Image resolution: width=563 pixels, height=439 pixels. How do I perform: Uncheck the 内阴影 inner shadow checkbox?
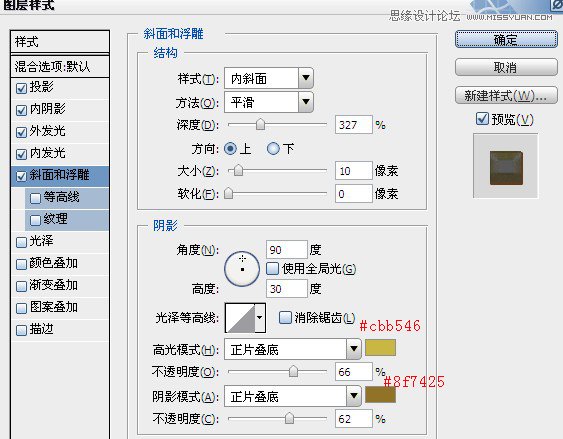pos(22,110)
